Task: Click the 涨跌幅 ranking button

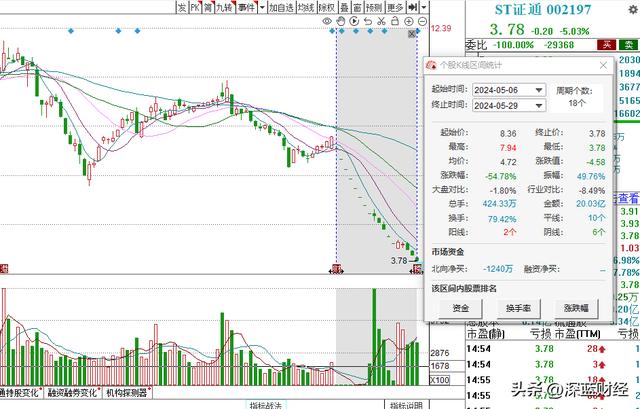Action: (x=576, y=308)
